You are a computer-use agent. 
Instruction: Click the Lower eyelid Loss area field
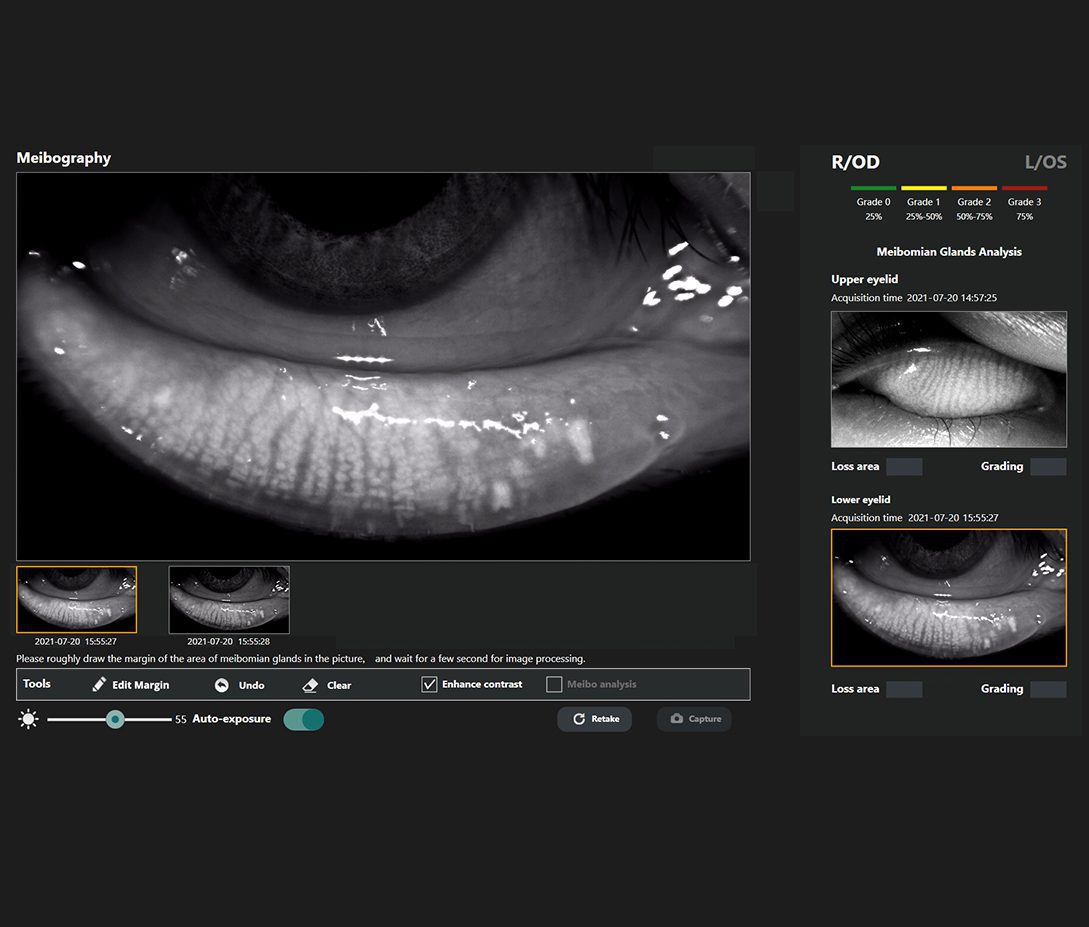(904, 689)
